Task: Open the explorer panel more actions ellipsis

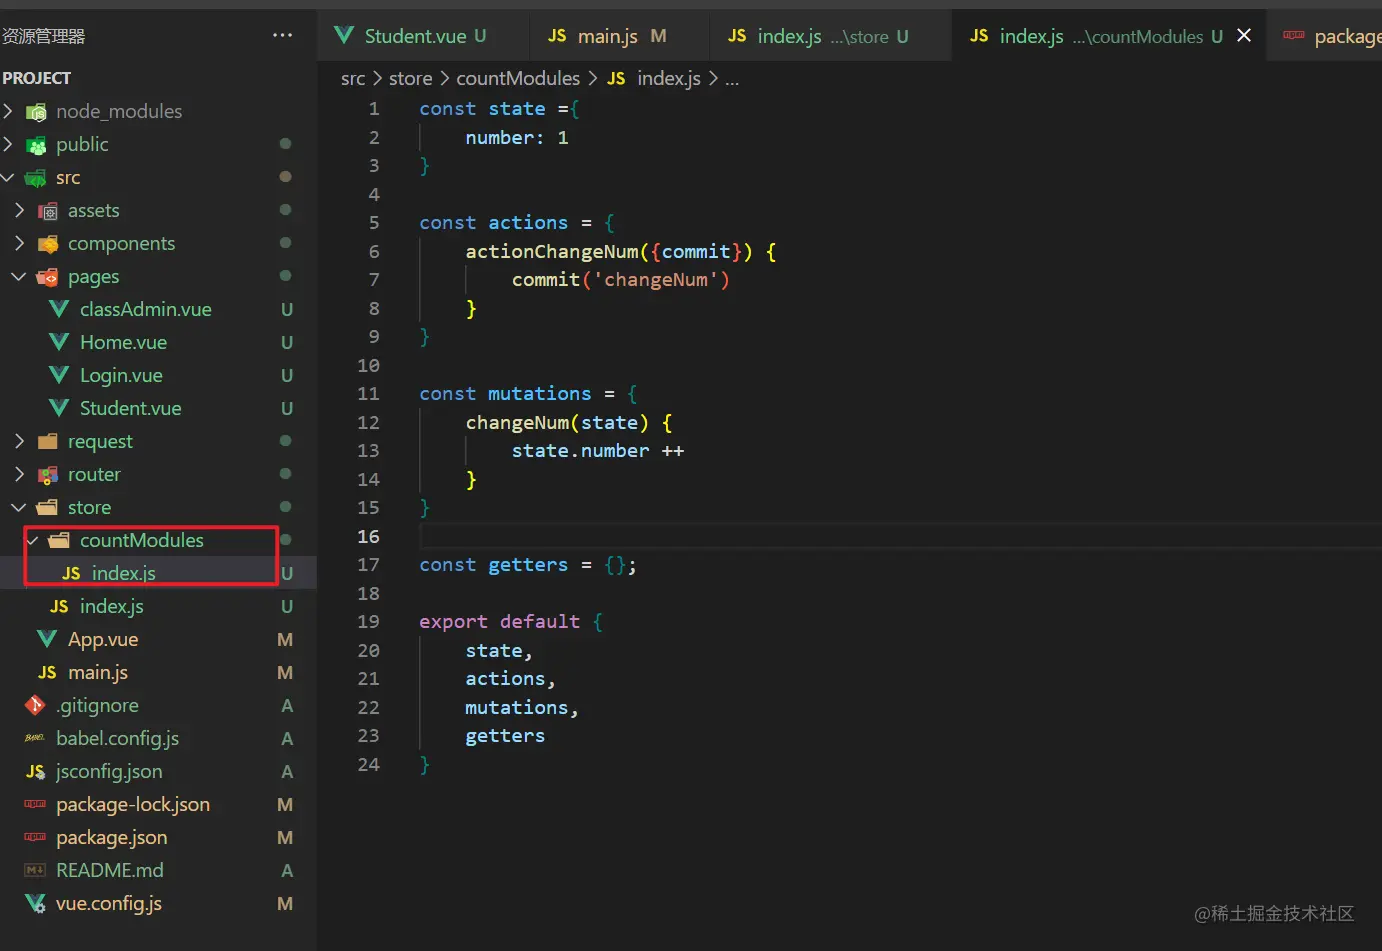Action: click(x=282, y=35)
